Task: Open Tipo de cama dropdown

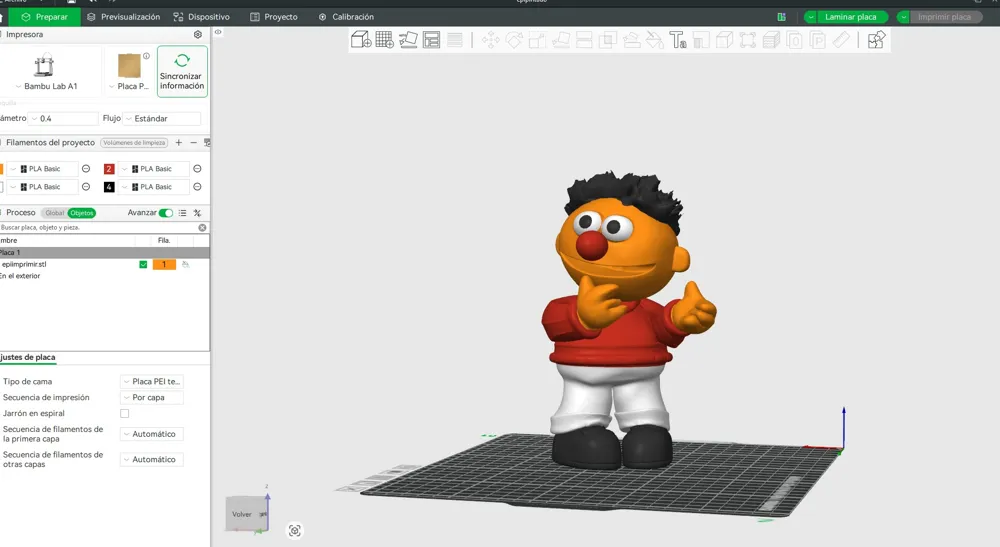Action: click(x=152, y=381)
